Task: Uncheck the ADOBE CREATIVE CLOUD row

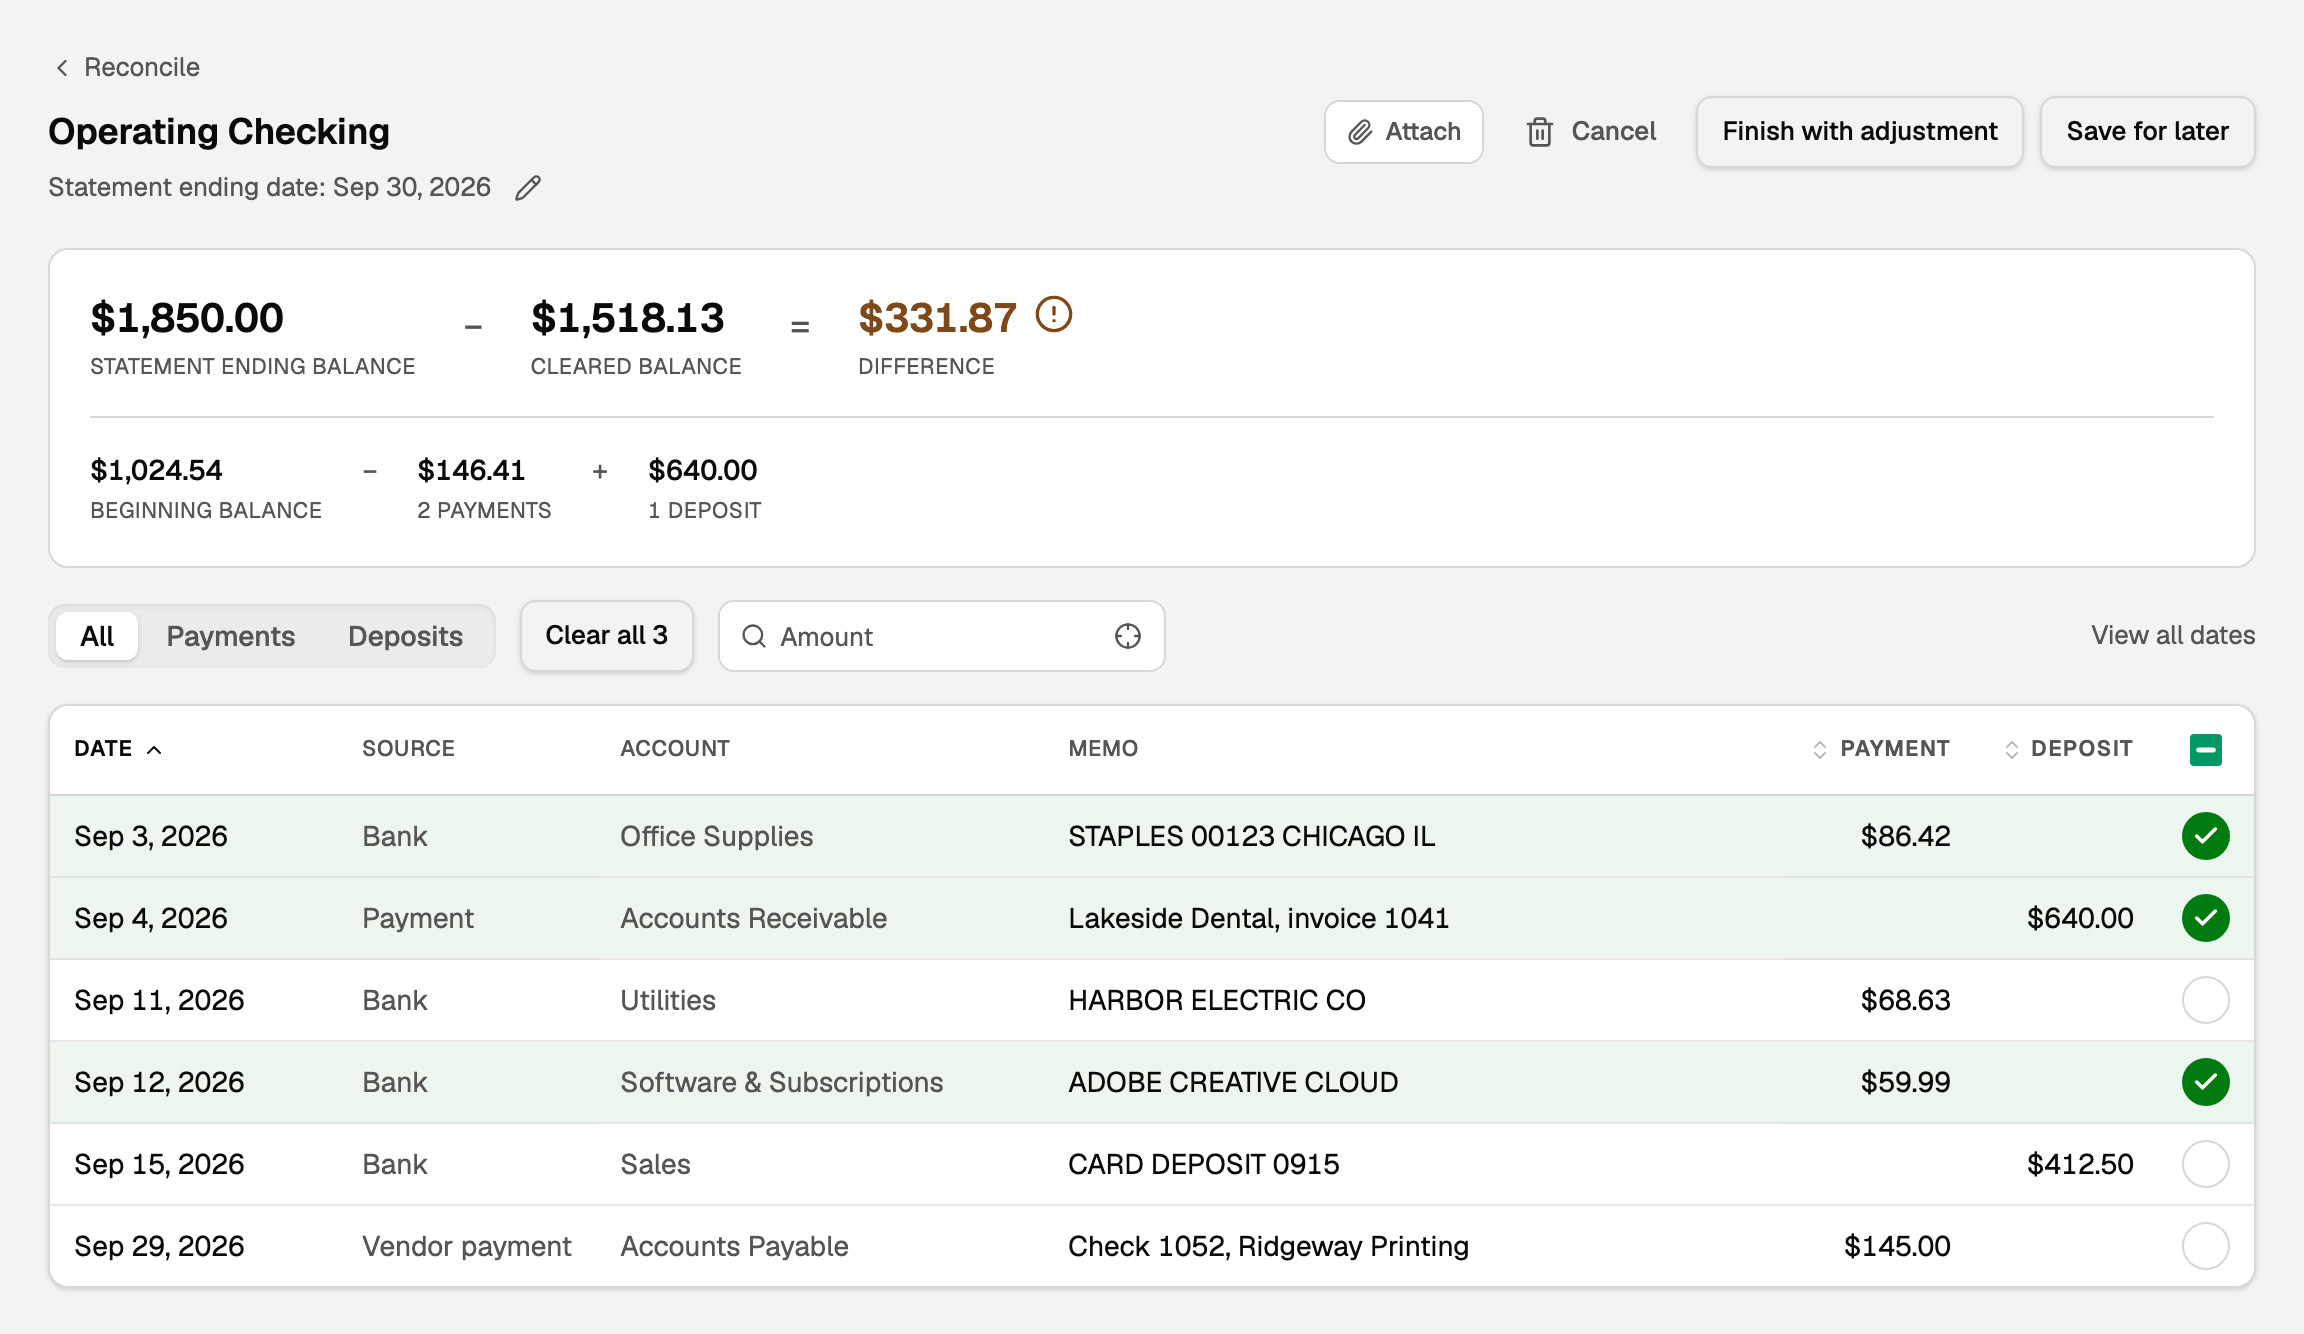Action: (2205, 1082)
